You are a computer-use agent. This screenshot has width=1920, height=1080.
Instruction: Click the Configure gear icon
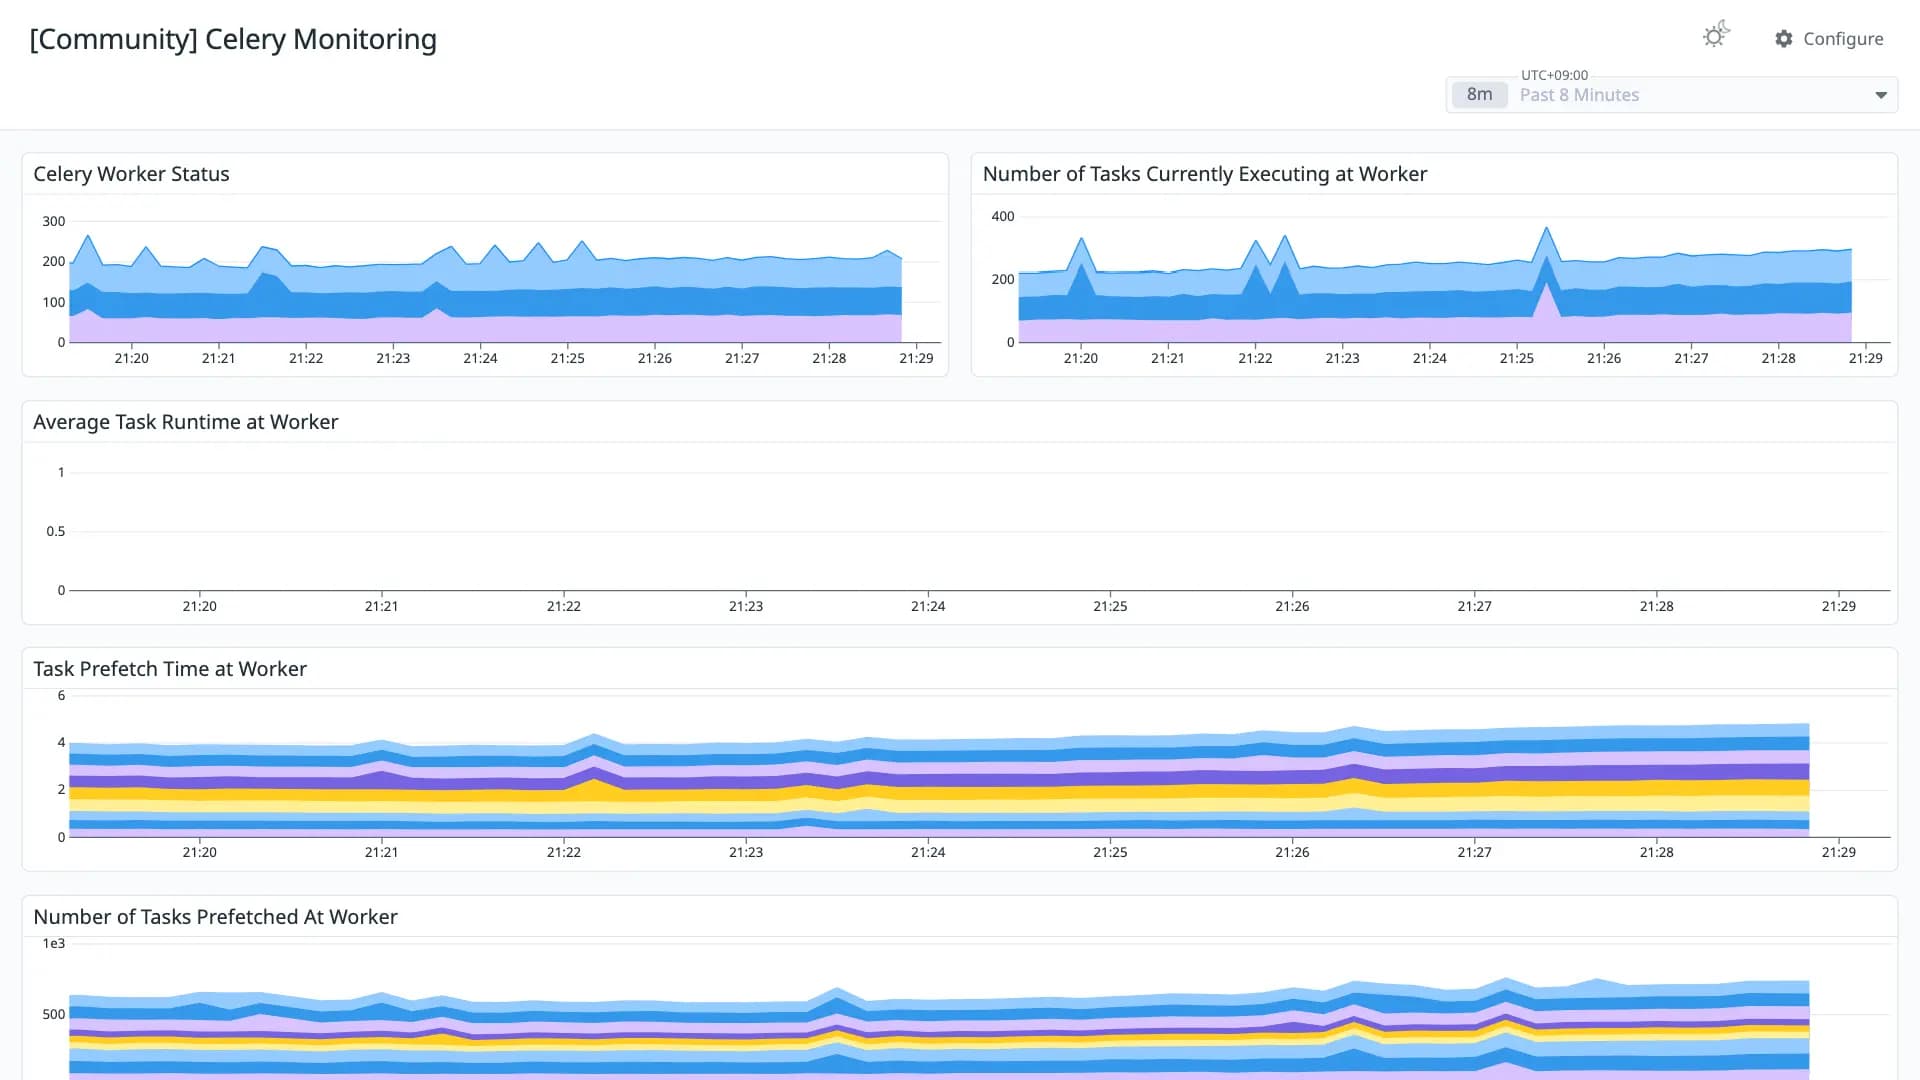coord(1784,39)
